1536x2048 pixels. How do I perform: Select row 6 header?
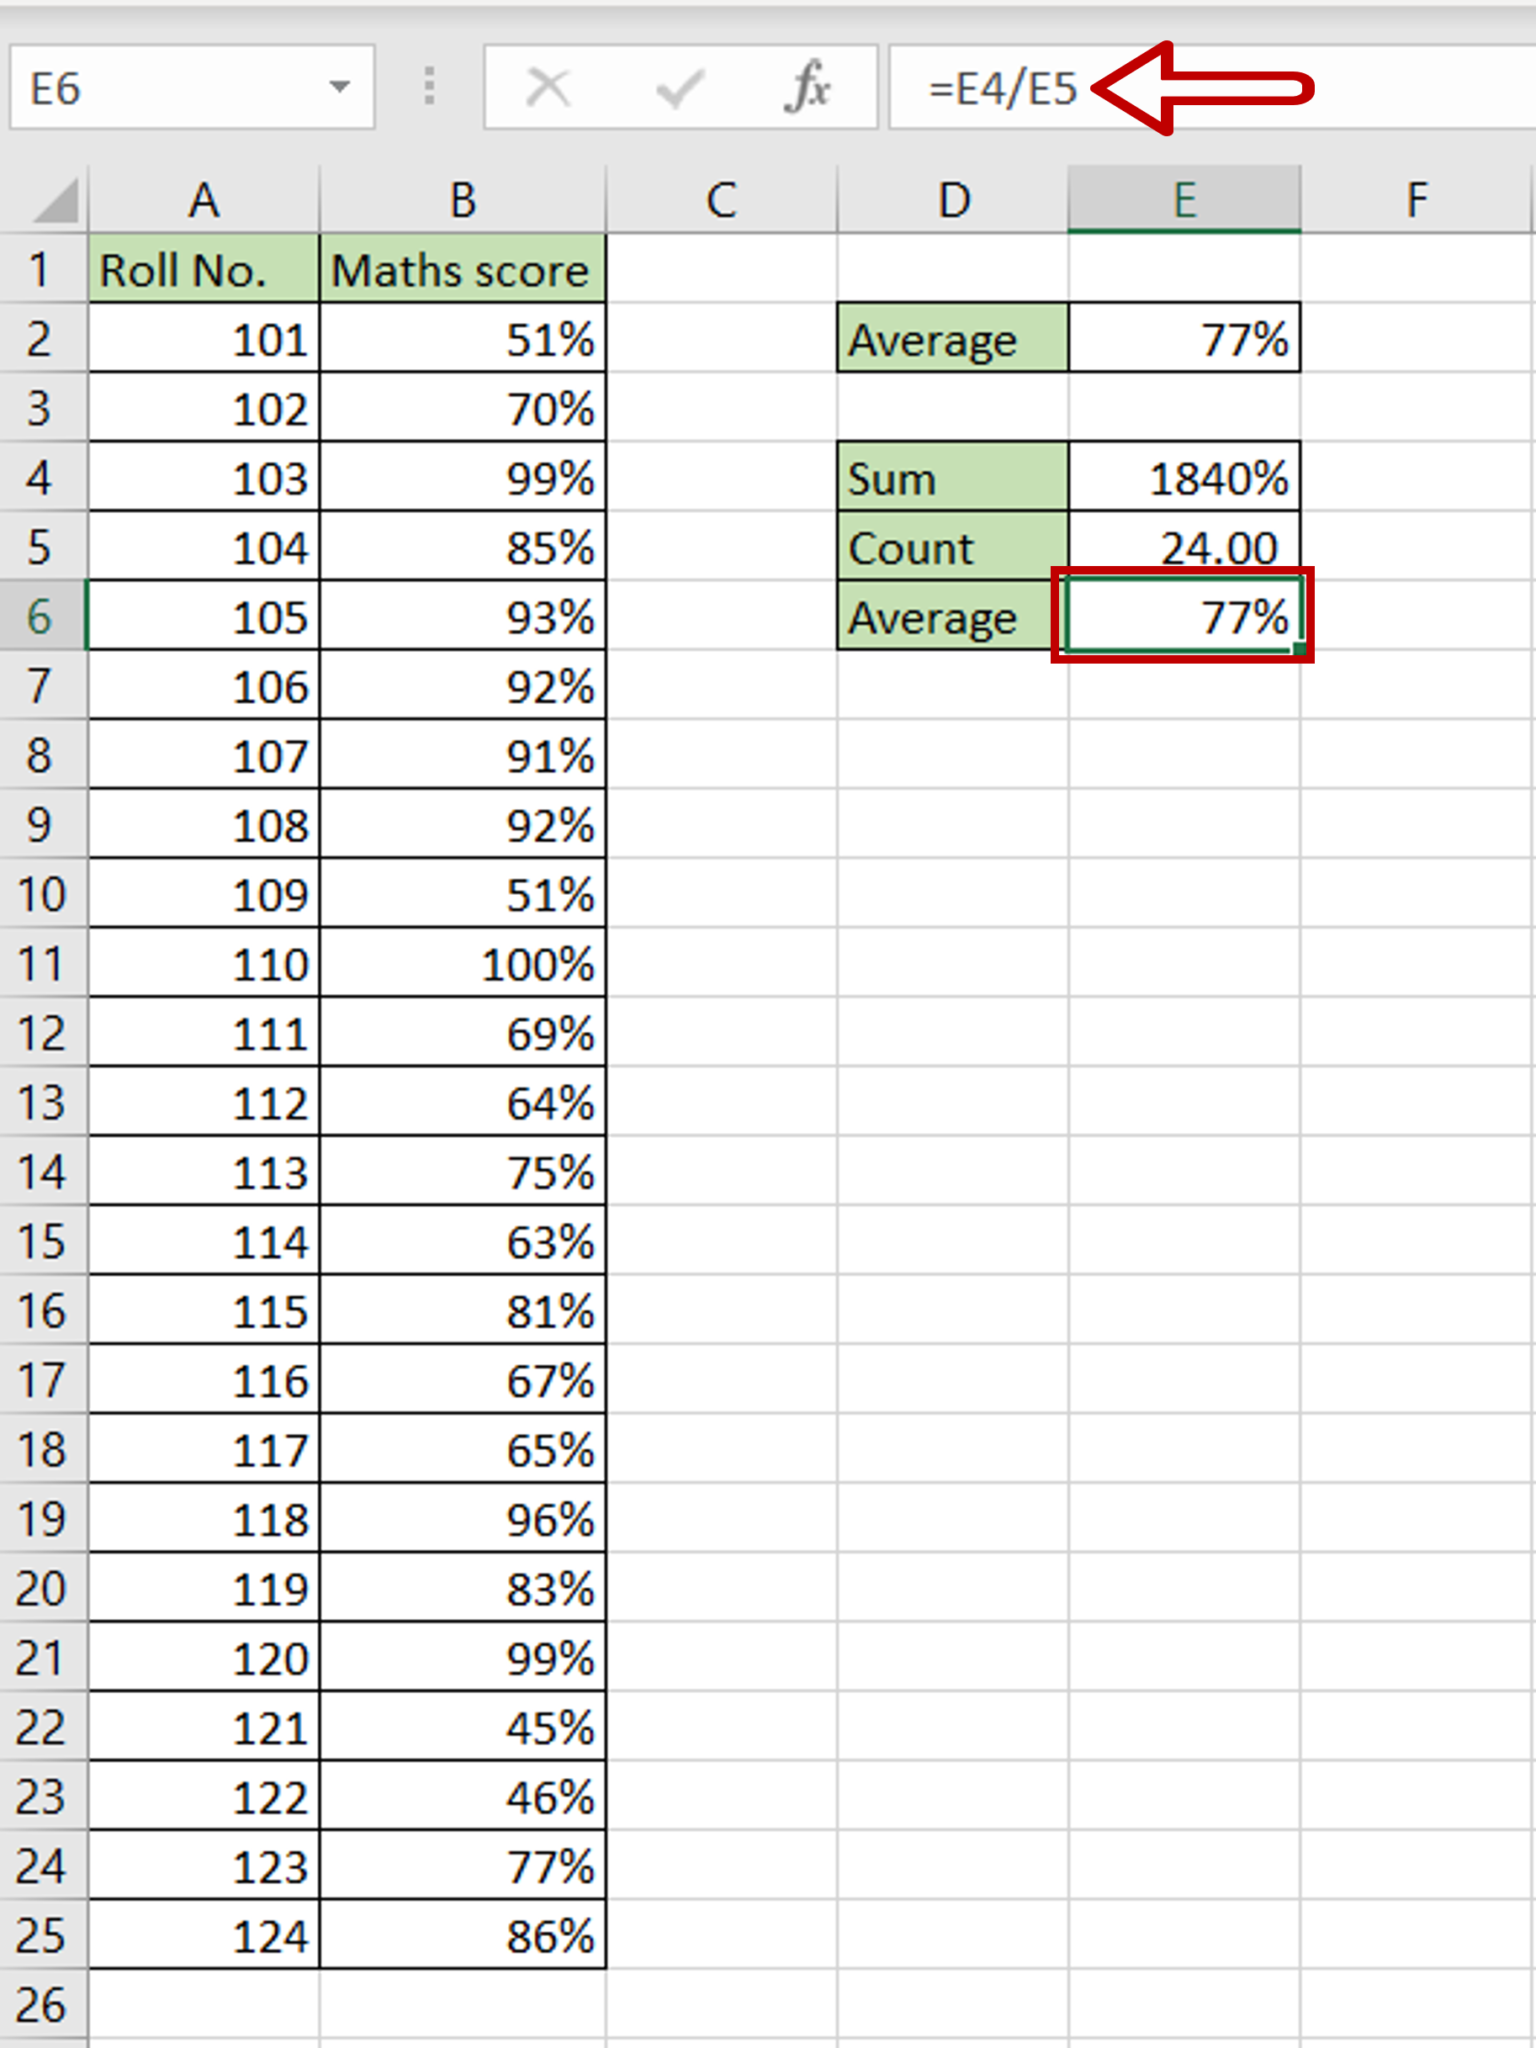pyautogui.click(x=41, y=617)
